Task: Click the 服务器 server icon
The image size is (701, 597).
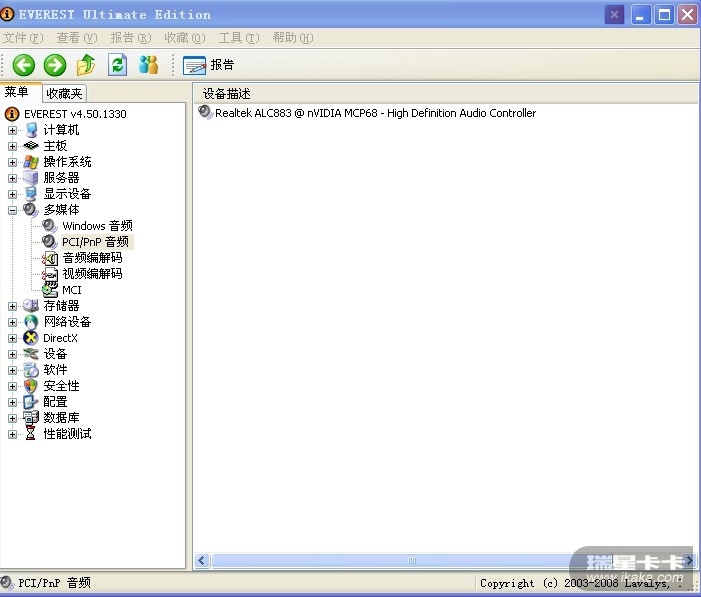Action: click(x=31, y=178)
